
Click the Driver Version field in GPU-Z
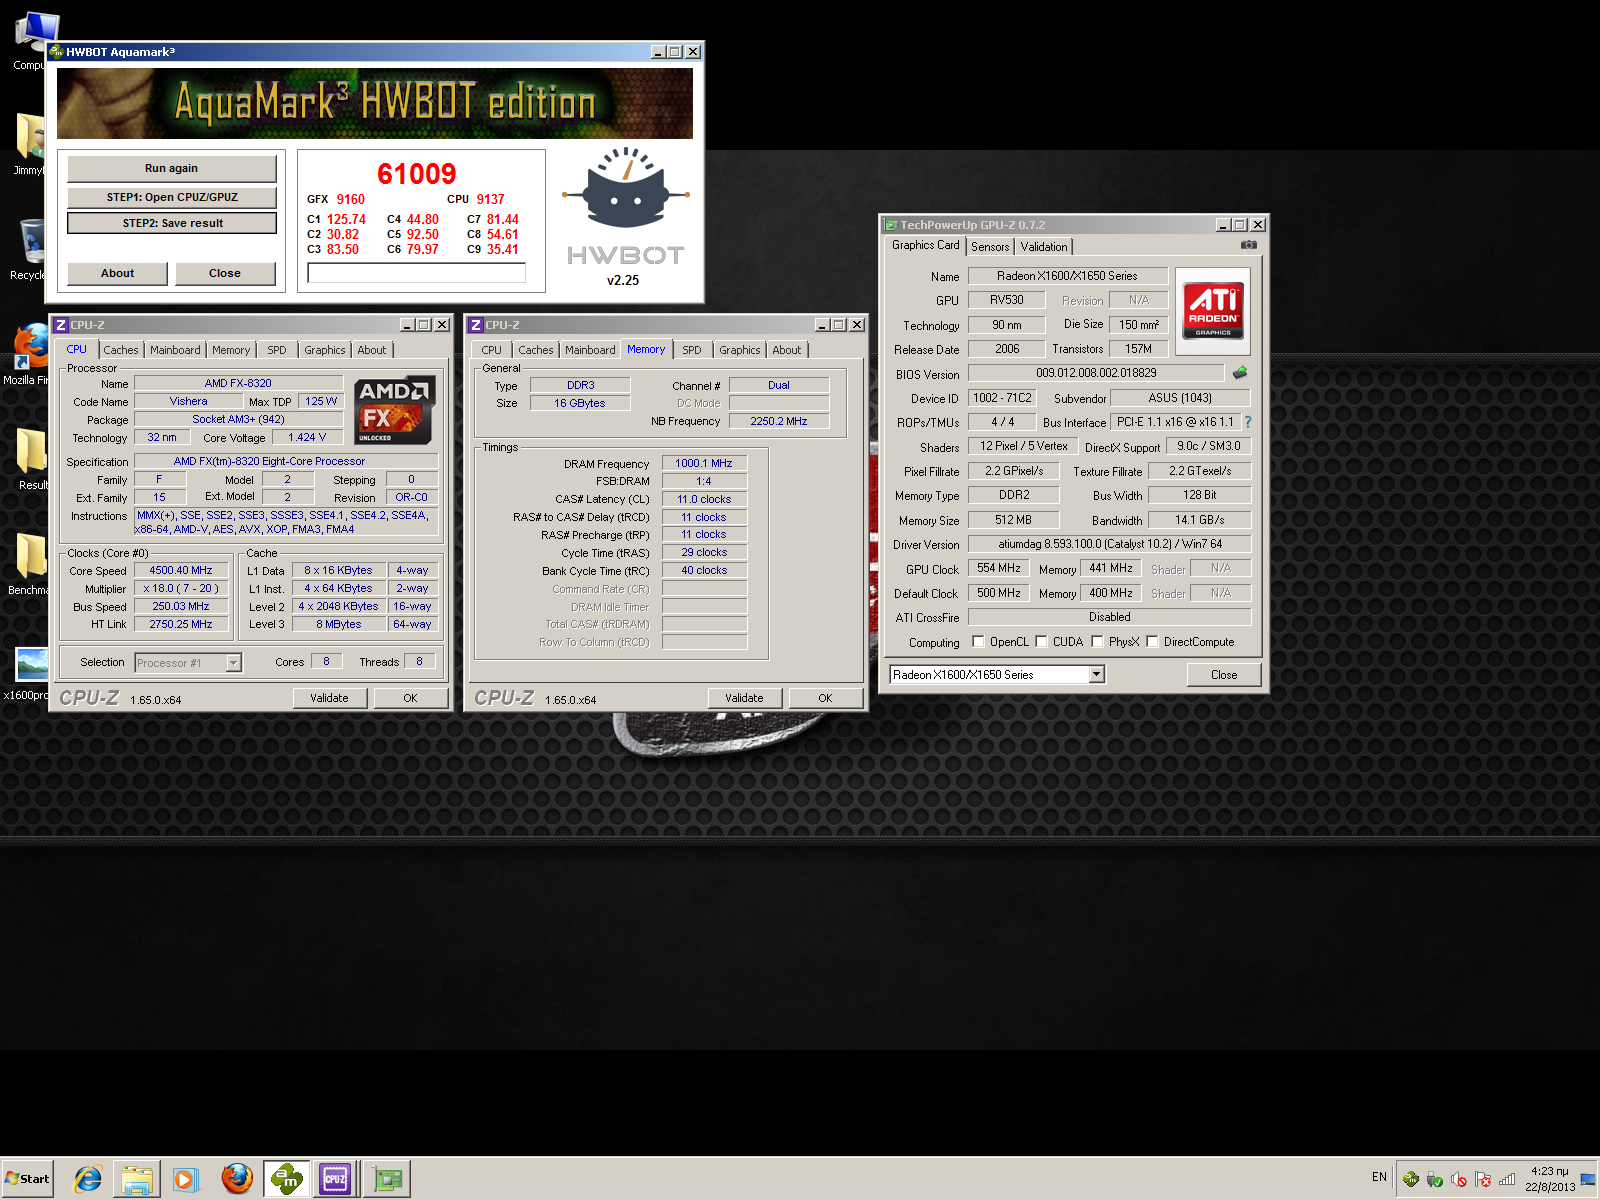coord(1110,544)
